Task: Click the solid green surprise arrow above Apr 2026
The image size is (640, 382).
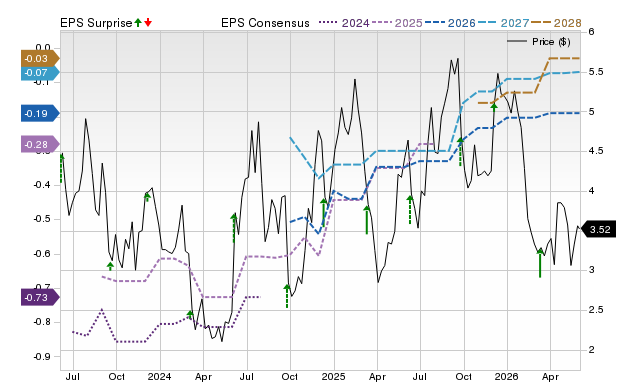Action: tap(540, 263)
